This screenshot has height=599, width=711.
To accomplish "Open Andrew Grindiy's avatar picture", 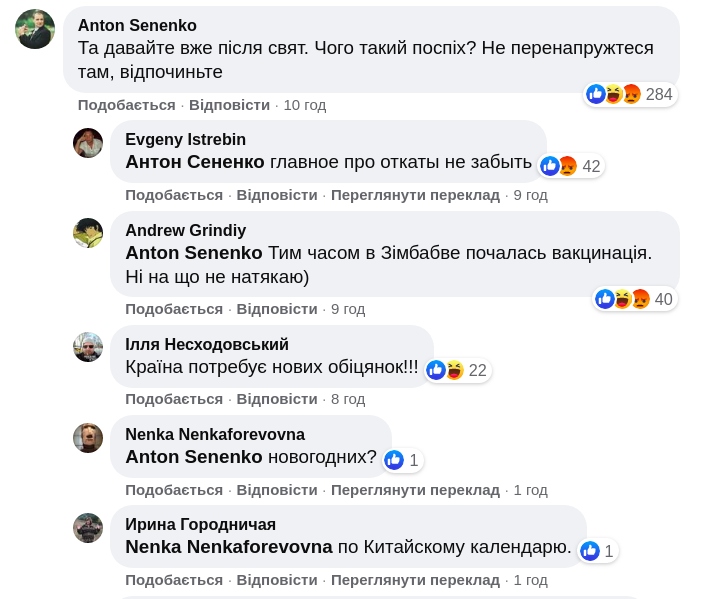I will click(88, 233).
